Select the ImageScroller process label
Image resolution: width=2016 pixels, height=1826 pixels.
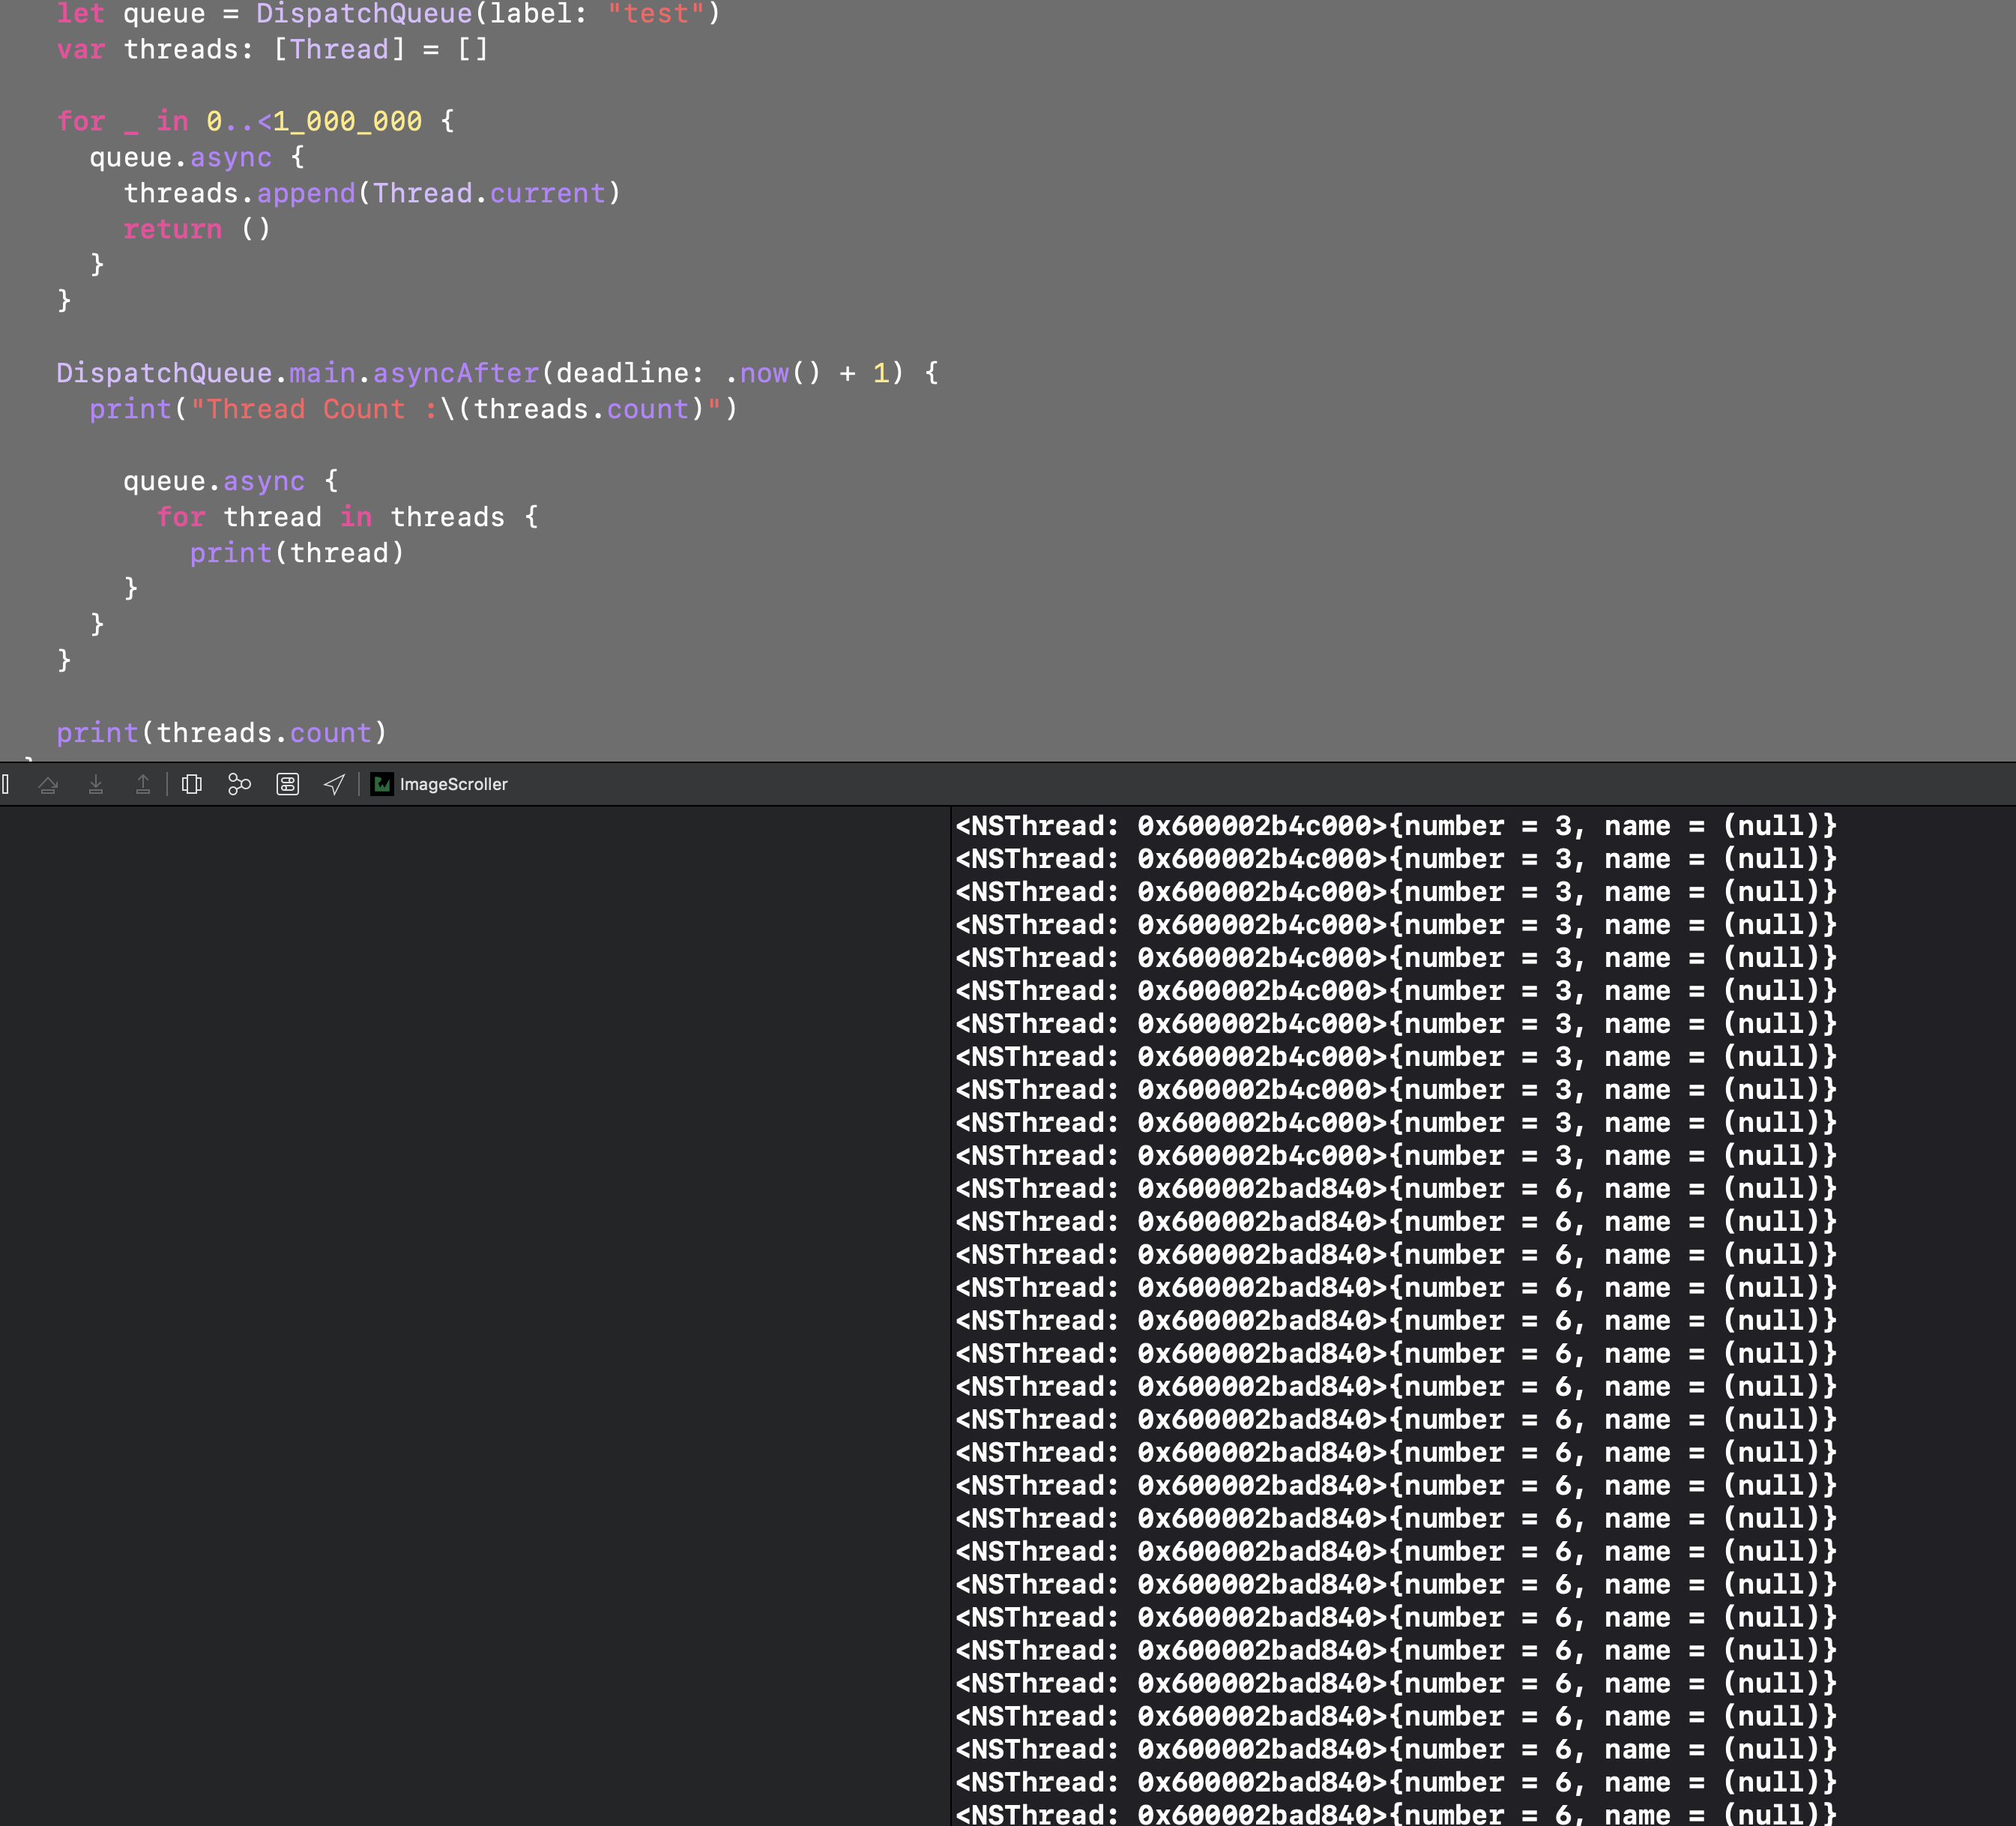[x=453, y=785]
